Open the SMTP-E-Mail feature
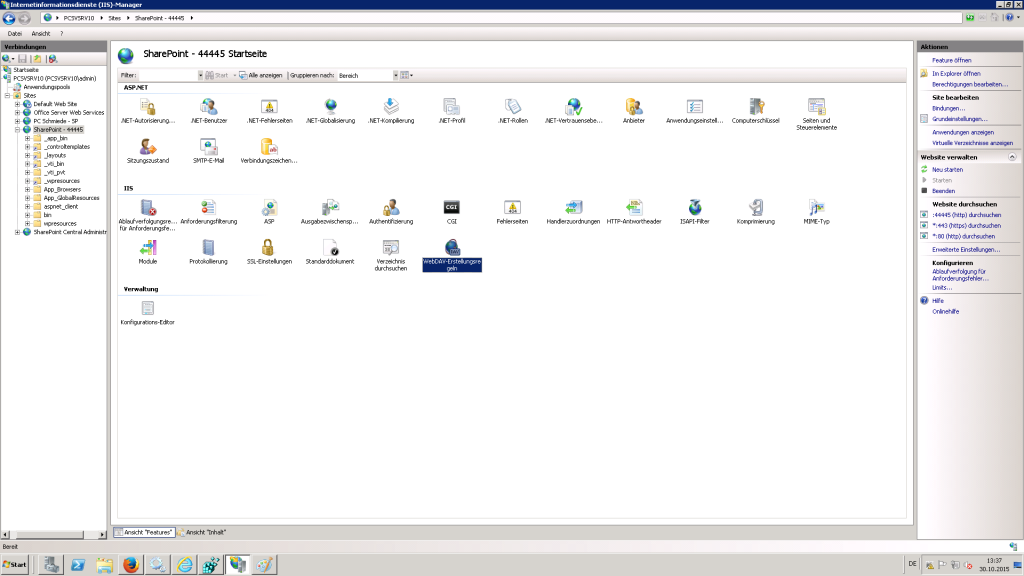Viewport: 1024px width, 576px height. tap(208, 151)
